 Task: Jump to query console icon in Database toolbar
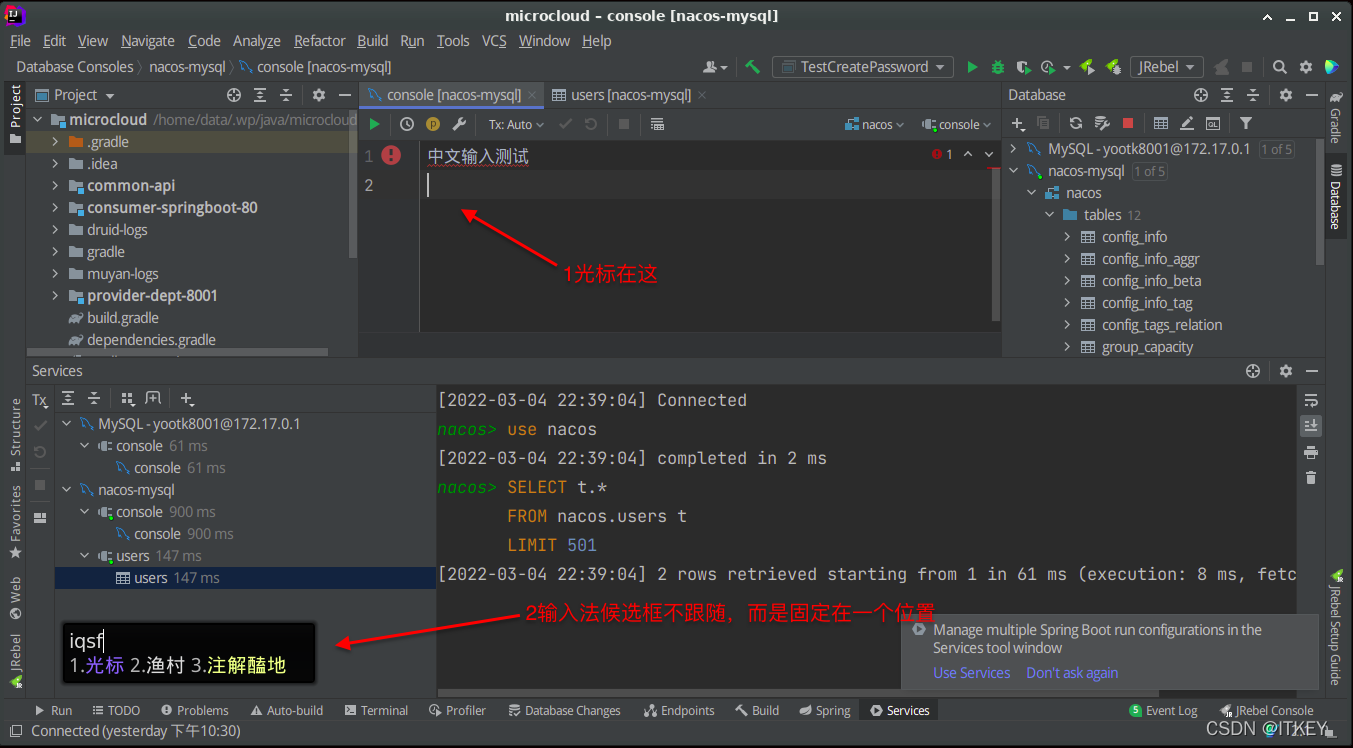tap(1213, 123)
